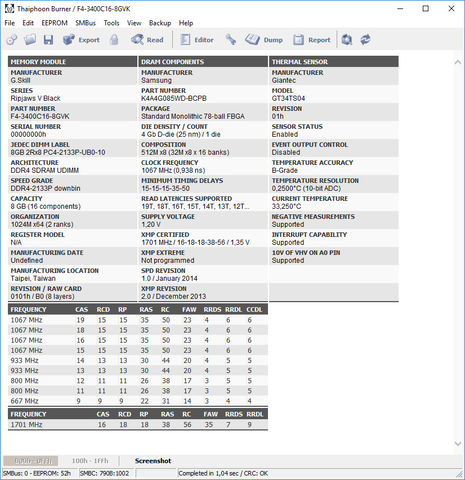Viewport: 465px width, 480px height.
Task: Open the View menu
Action: pos(134,23)
